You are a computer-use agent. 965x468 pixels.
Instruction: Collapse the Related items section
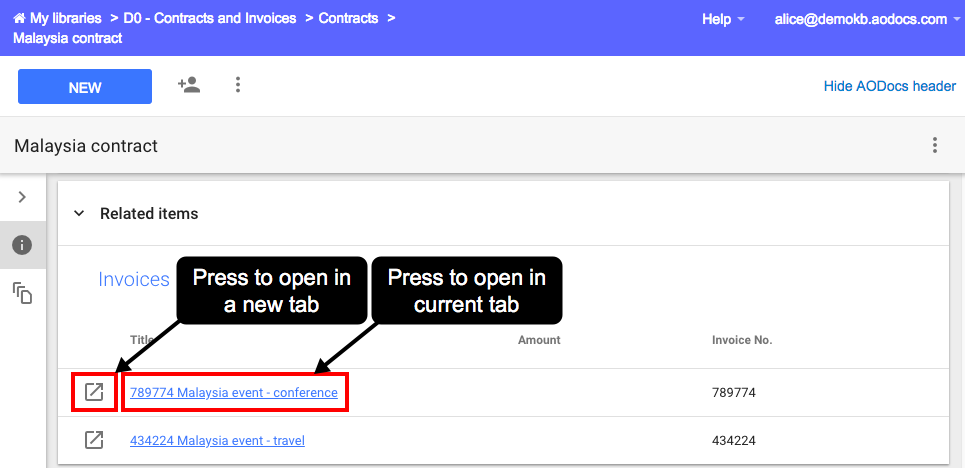click(x=79, y=214)
